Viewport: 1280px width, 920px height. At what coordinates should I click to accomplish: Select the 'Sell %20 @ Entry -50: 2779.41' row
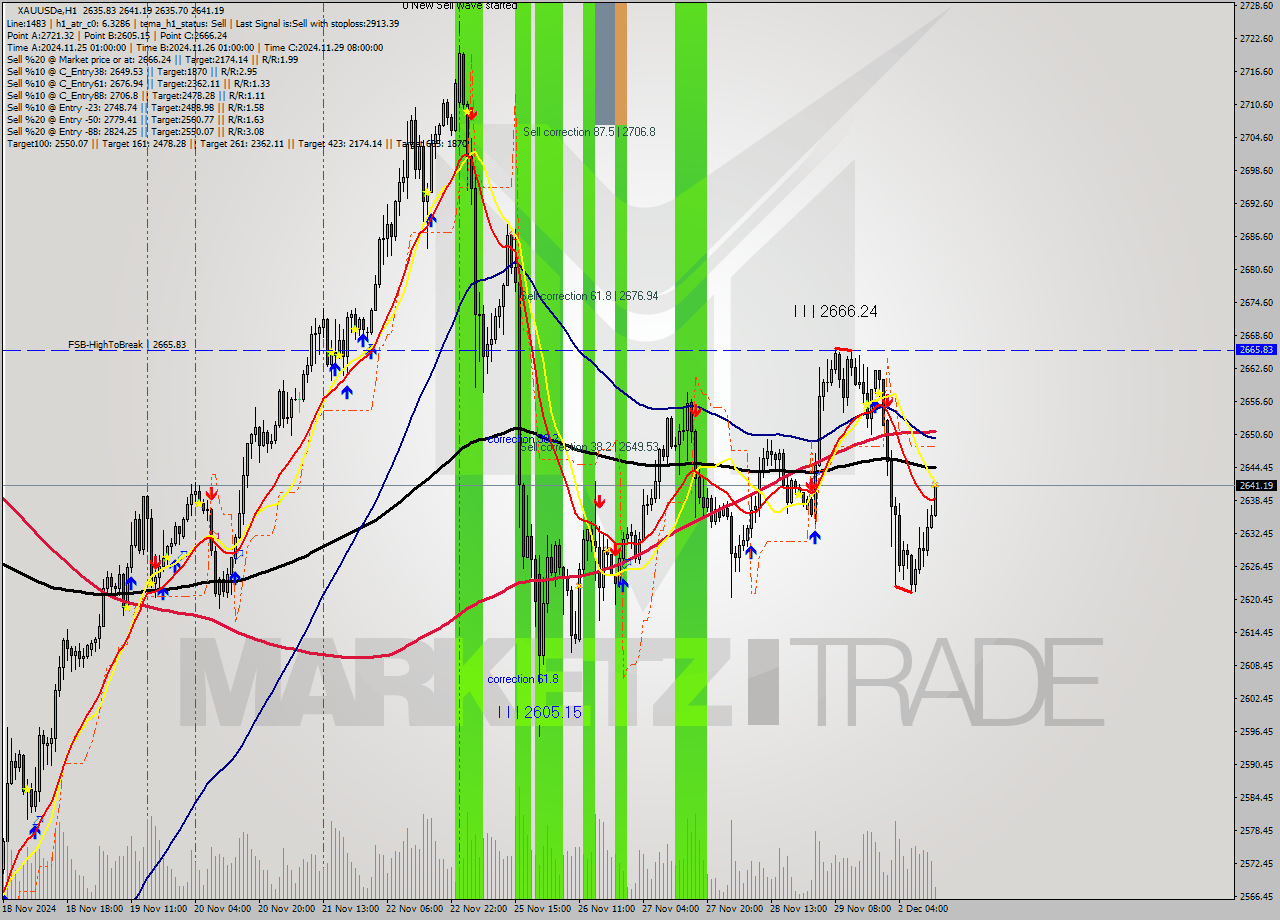pyautogui.click(x=135, y=119)
